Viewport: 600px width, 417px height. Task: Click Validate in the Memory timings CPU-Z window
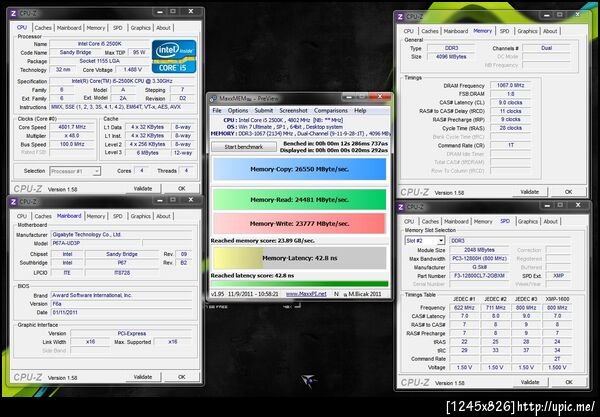[x=530, y=192]
